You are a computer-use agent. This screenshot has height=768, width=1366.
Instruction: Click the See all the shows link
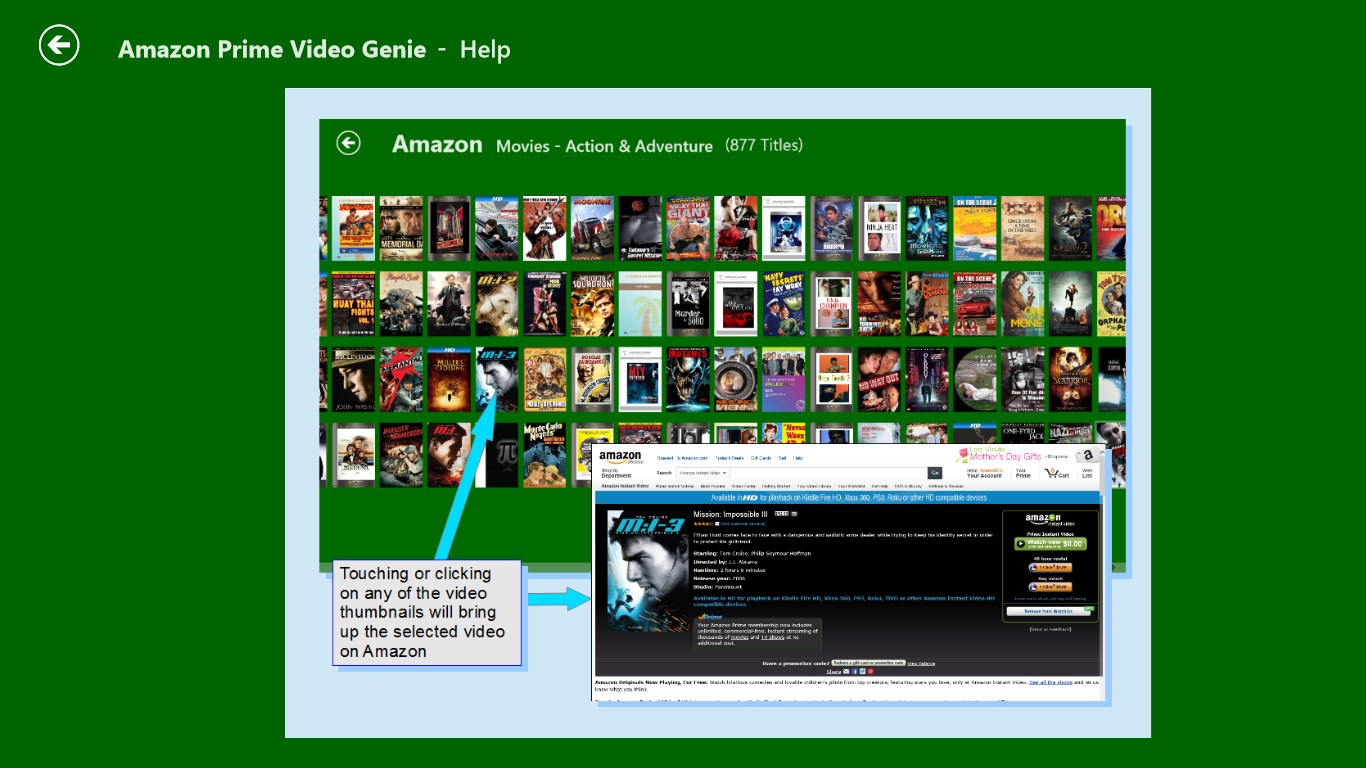click(x=1051, y=682)
